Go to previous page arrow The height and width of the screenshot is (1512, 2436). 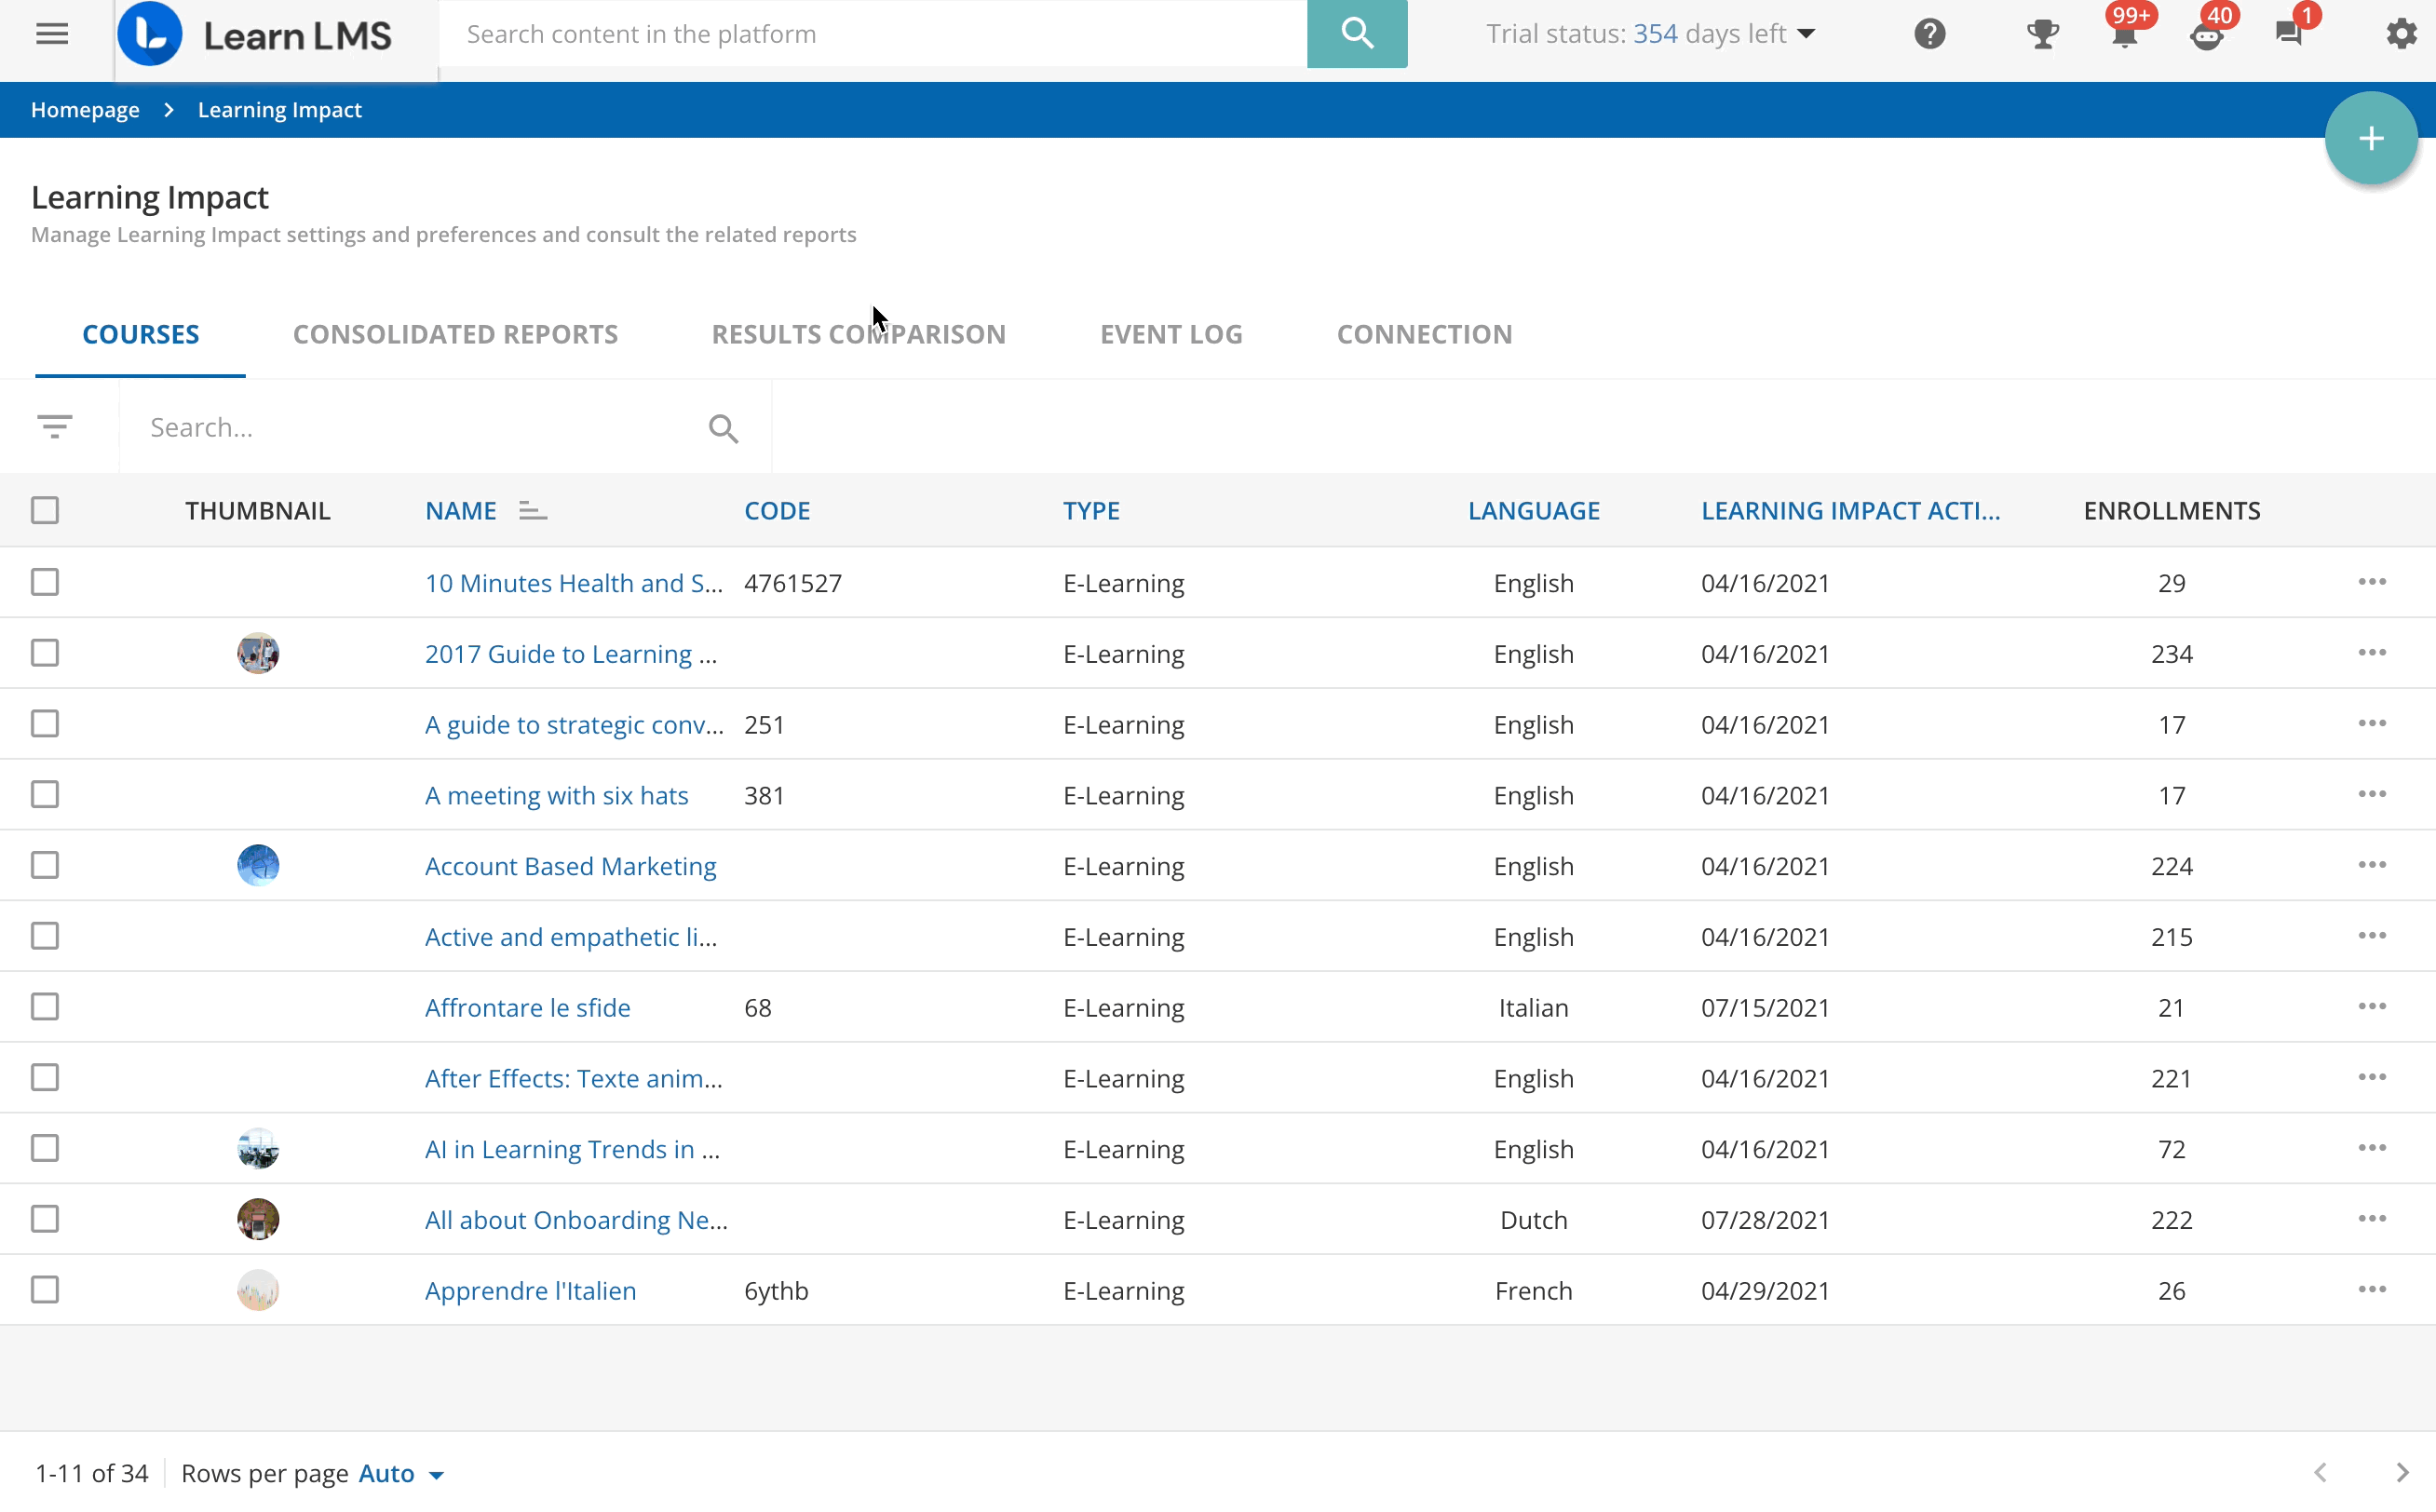point(2320,1473)
